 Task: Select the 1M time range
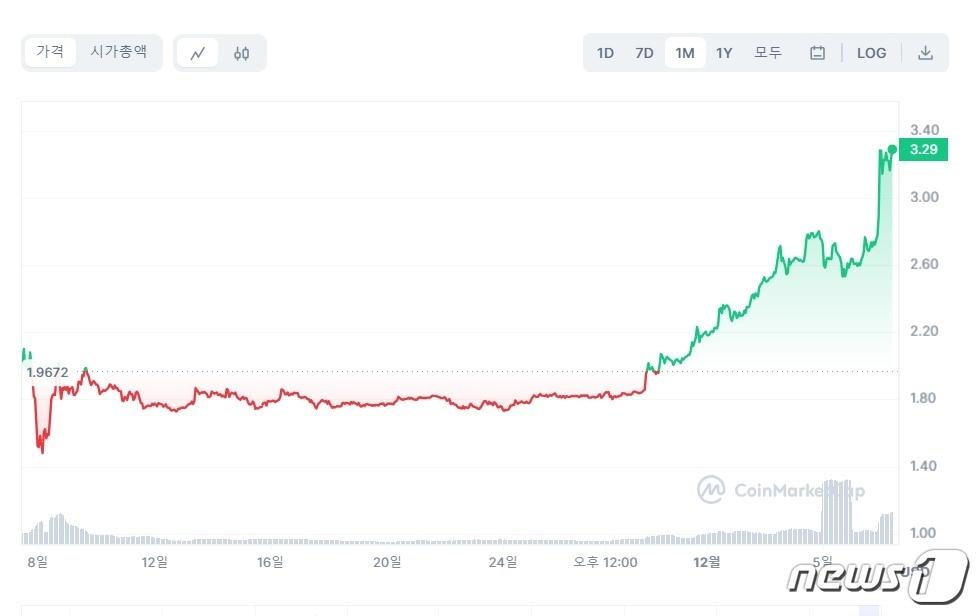pyautogui.click(x=684, y=53)
